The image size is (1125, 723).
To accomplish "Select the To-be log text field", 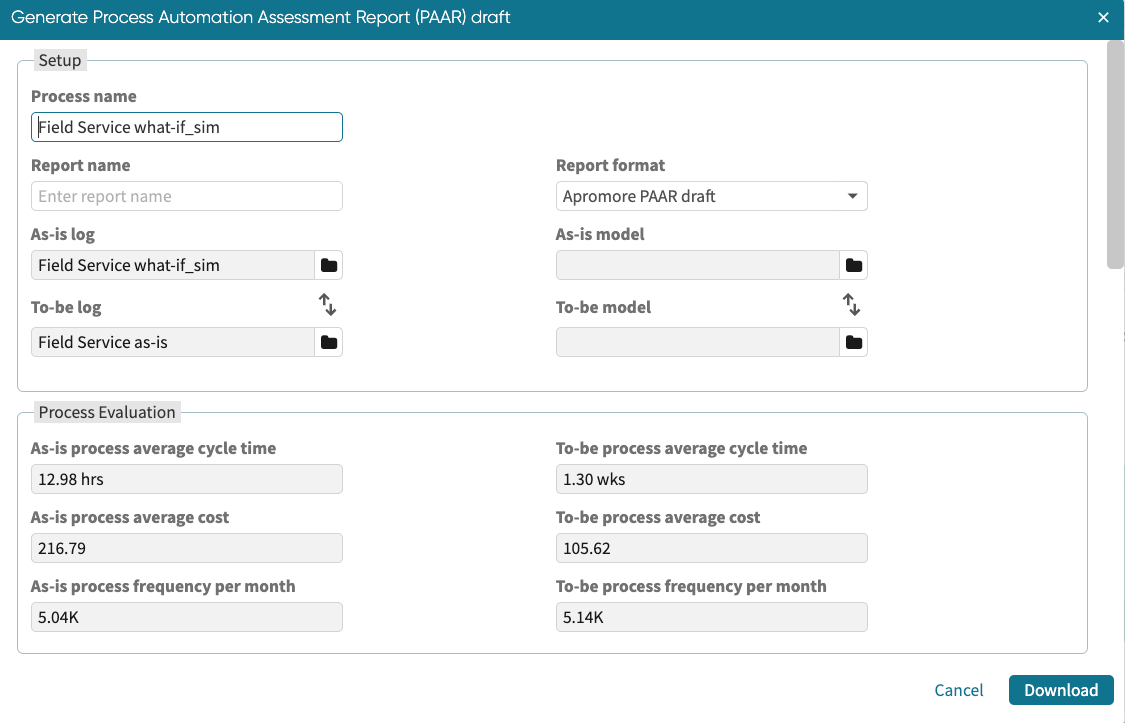I will pos(172,342).
